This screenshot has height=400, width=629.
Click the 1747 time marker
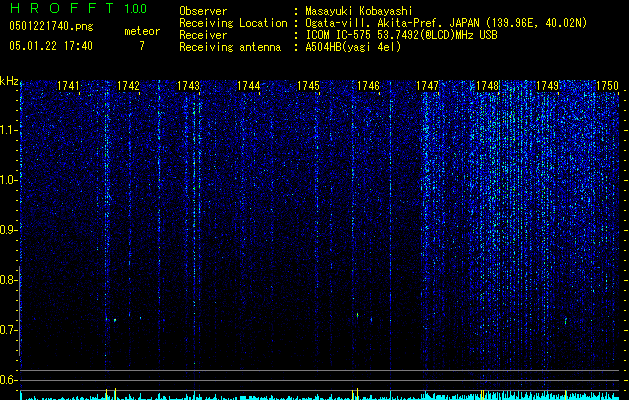pyautogui.click(x=428, y=86)
